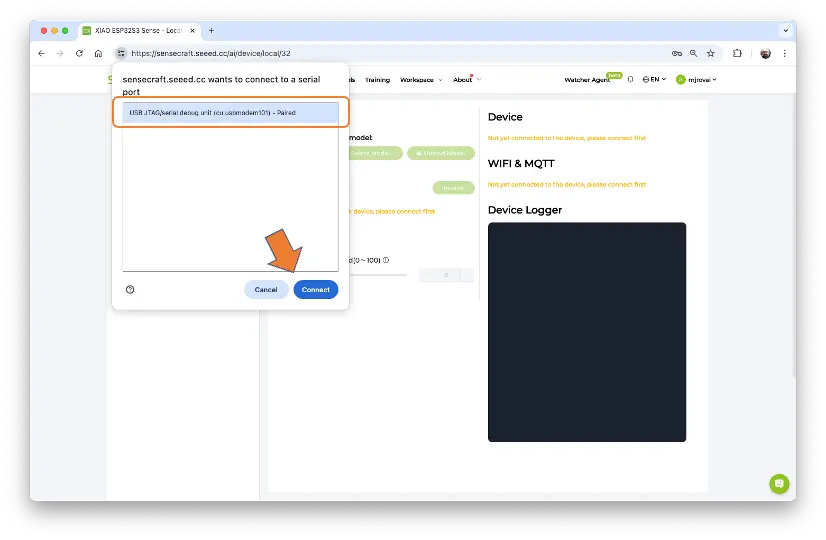The width and height of the screenshot is (826, 540).
Task: Open a new browser tab
Action: coord(211,30)
